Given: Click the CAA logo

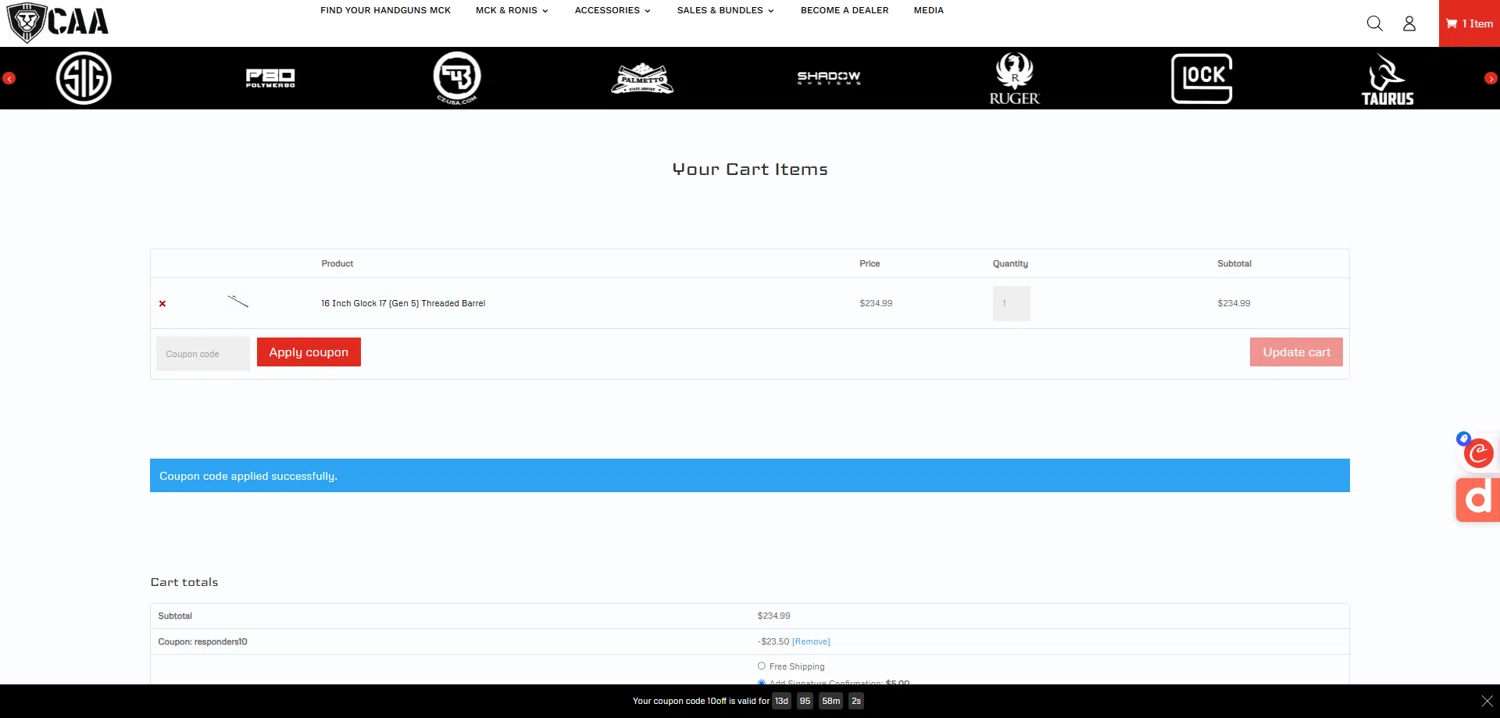Looking at the screenshot, I should pos(57,22).
